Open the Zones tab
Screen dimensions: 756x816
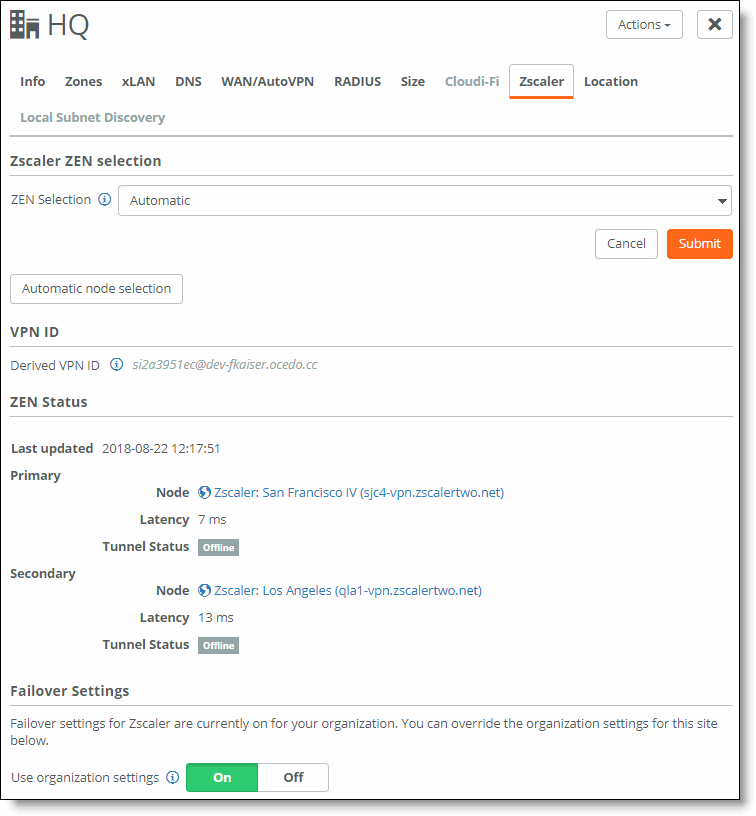[x=83, y=82]
